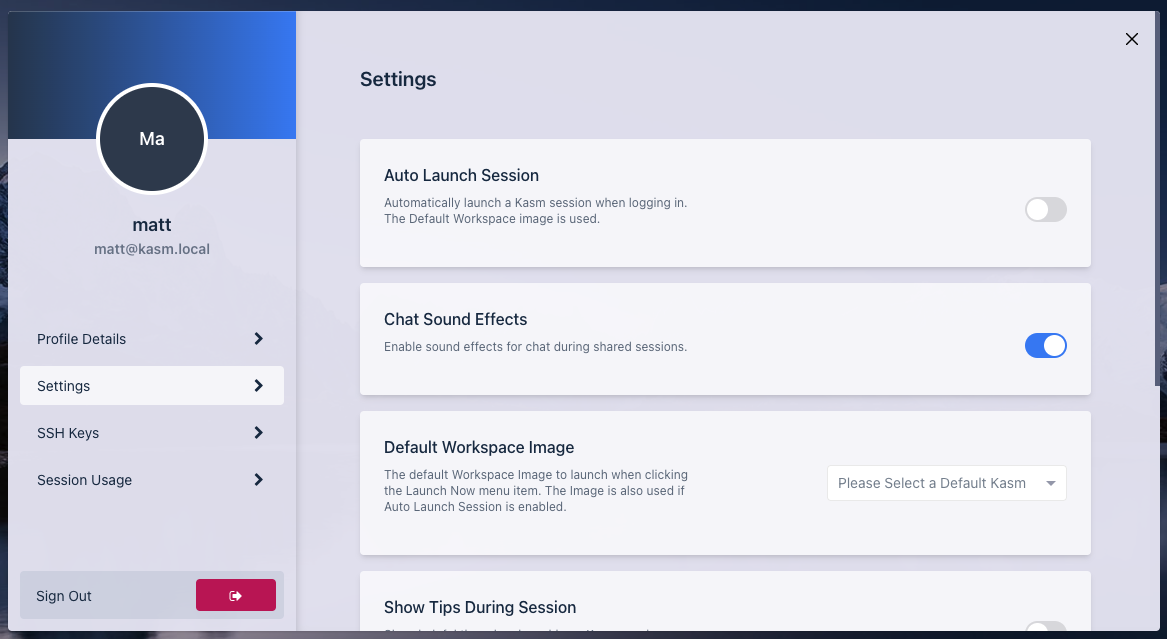This screenshot has width=1167, height=639.
Task: Click chevron next to Session Usage
Action: point(258,480)
